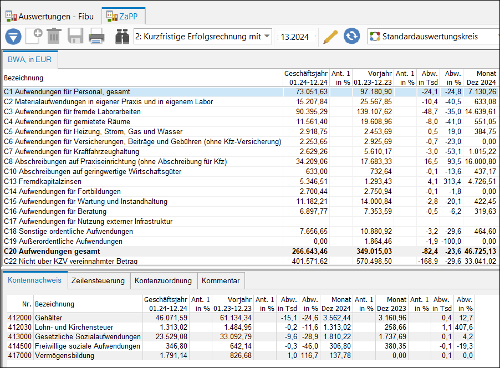Select account 413000 Gesetzliche Sozialaufwendungen
This screenshot has width=500, height=368.
(x=240, y=336)
